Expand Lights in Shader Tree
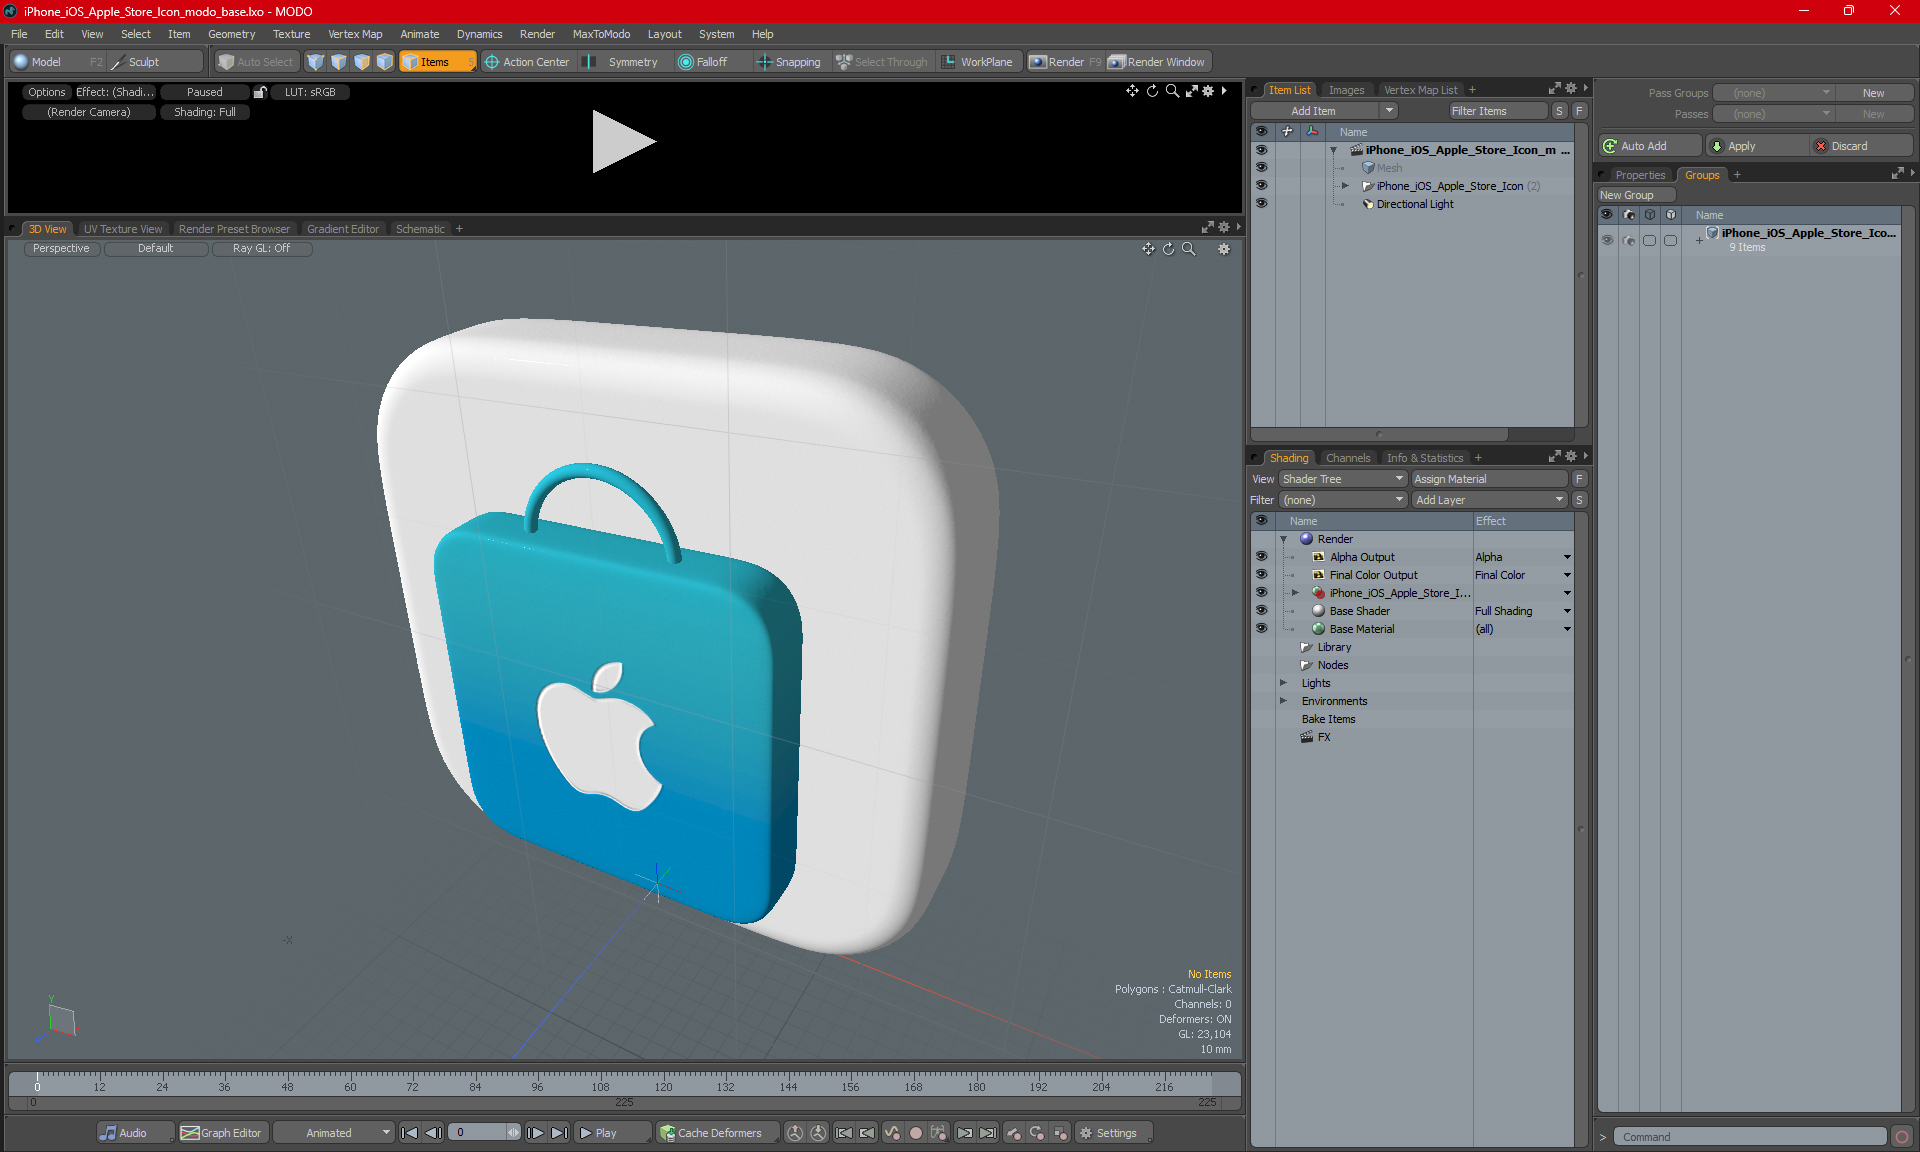 (1284, 683)
